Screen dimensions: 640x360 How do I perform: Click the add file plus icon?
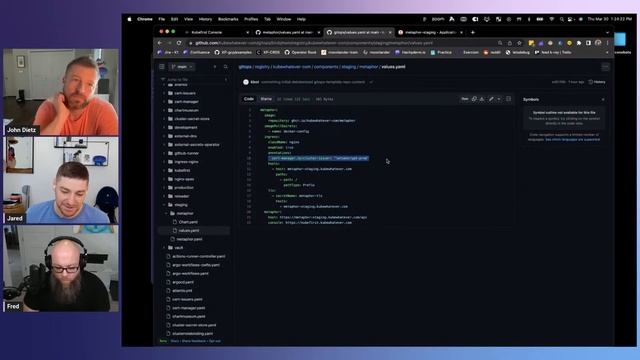215,67
